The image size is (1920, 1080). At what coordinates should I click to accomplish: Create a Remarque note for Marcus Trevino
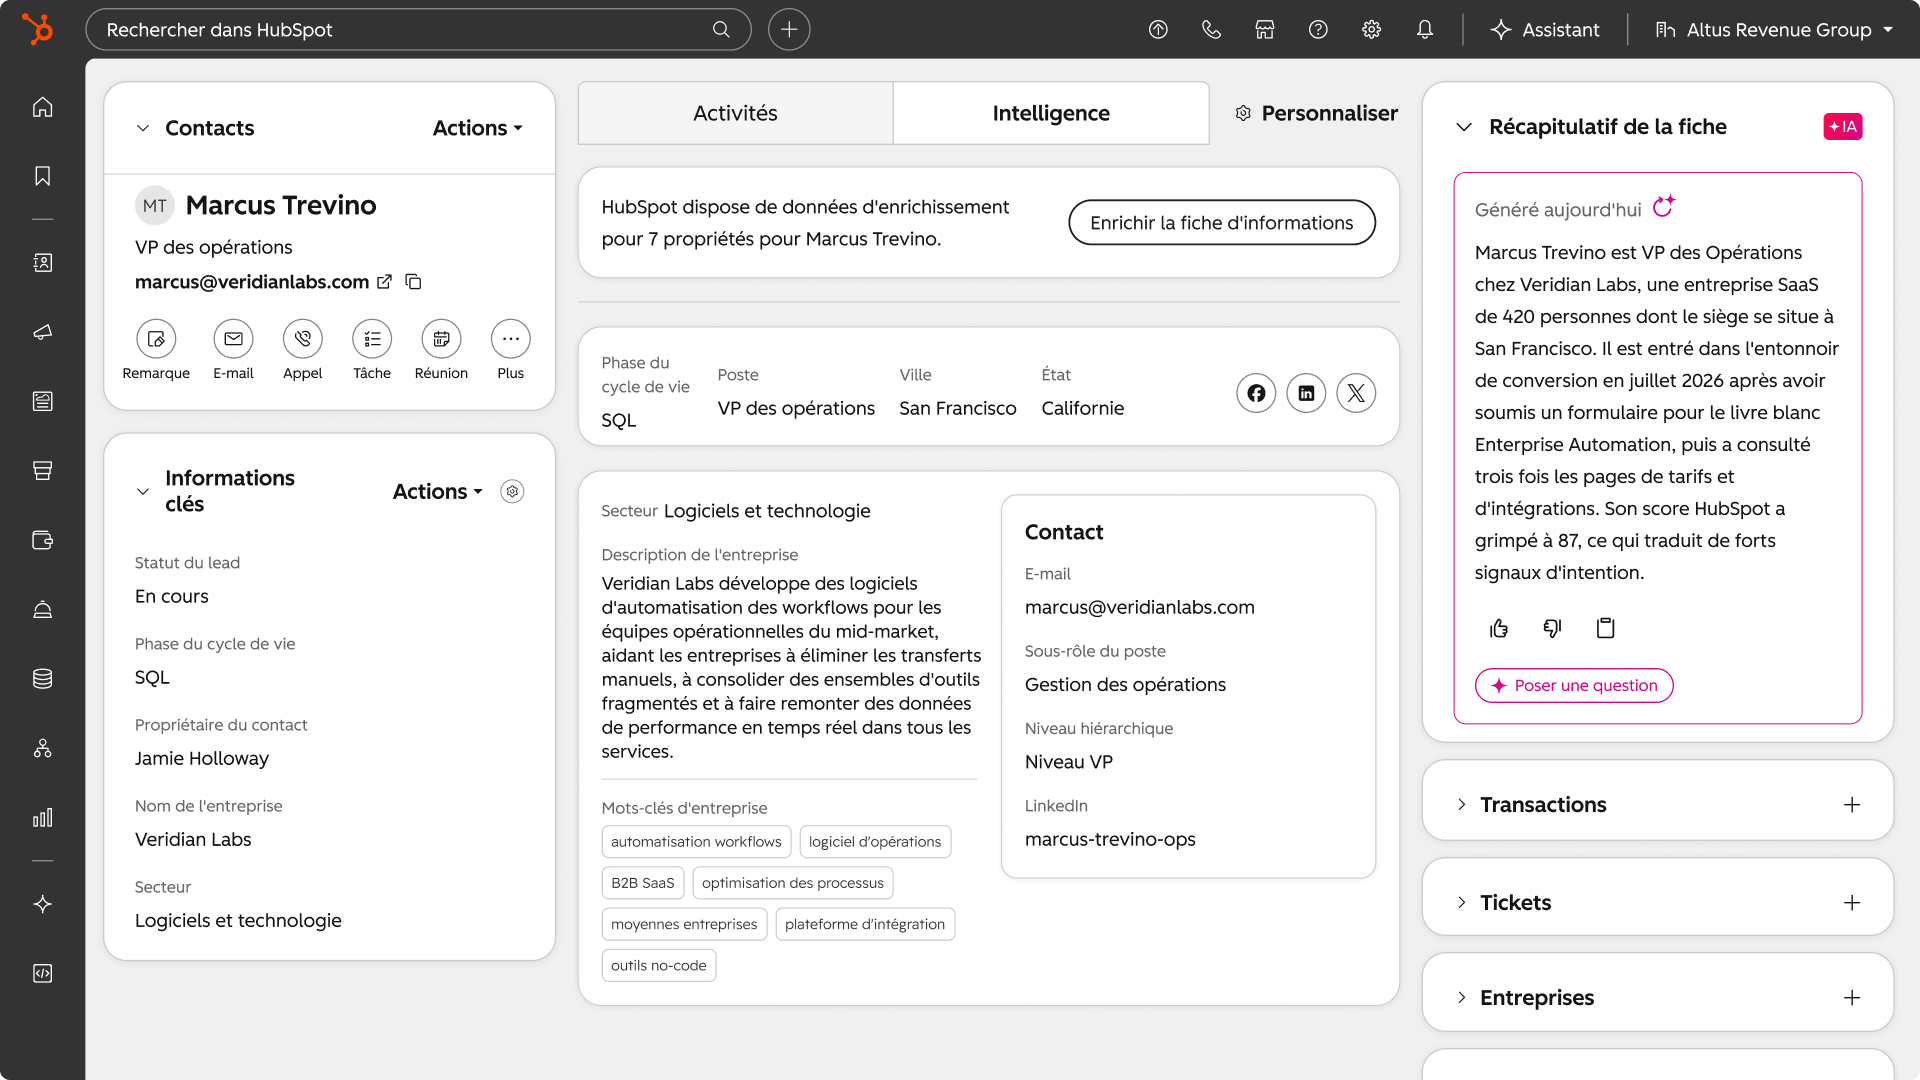[156, 339]
